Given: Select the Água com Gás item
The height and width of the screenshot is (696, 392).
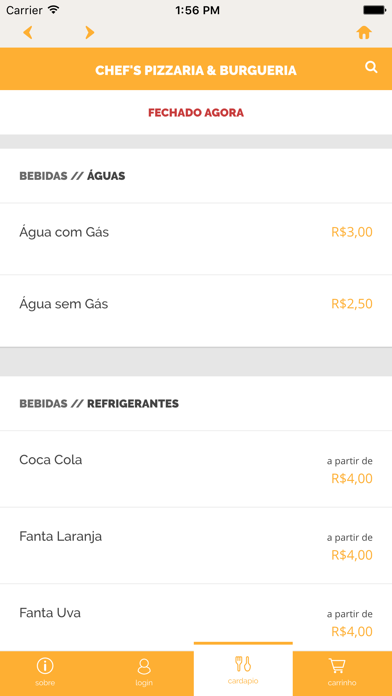Looking at the screenshot, I should click(x=196, y=239).
